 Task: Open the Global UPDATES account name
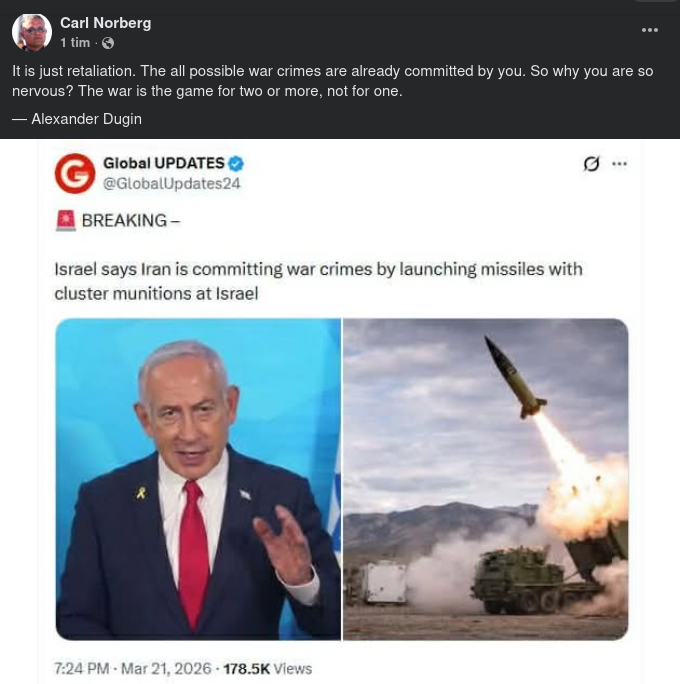(x=164, y=163)
